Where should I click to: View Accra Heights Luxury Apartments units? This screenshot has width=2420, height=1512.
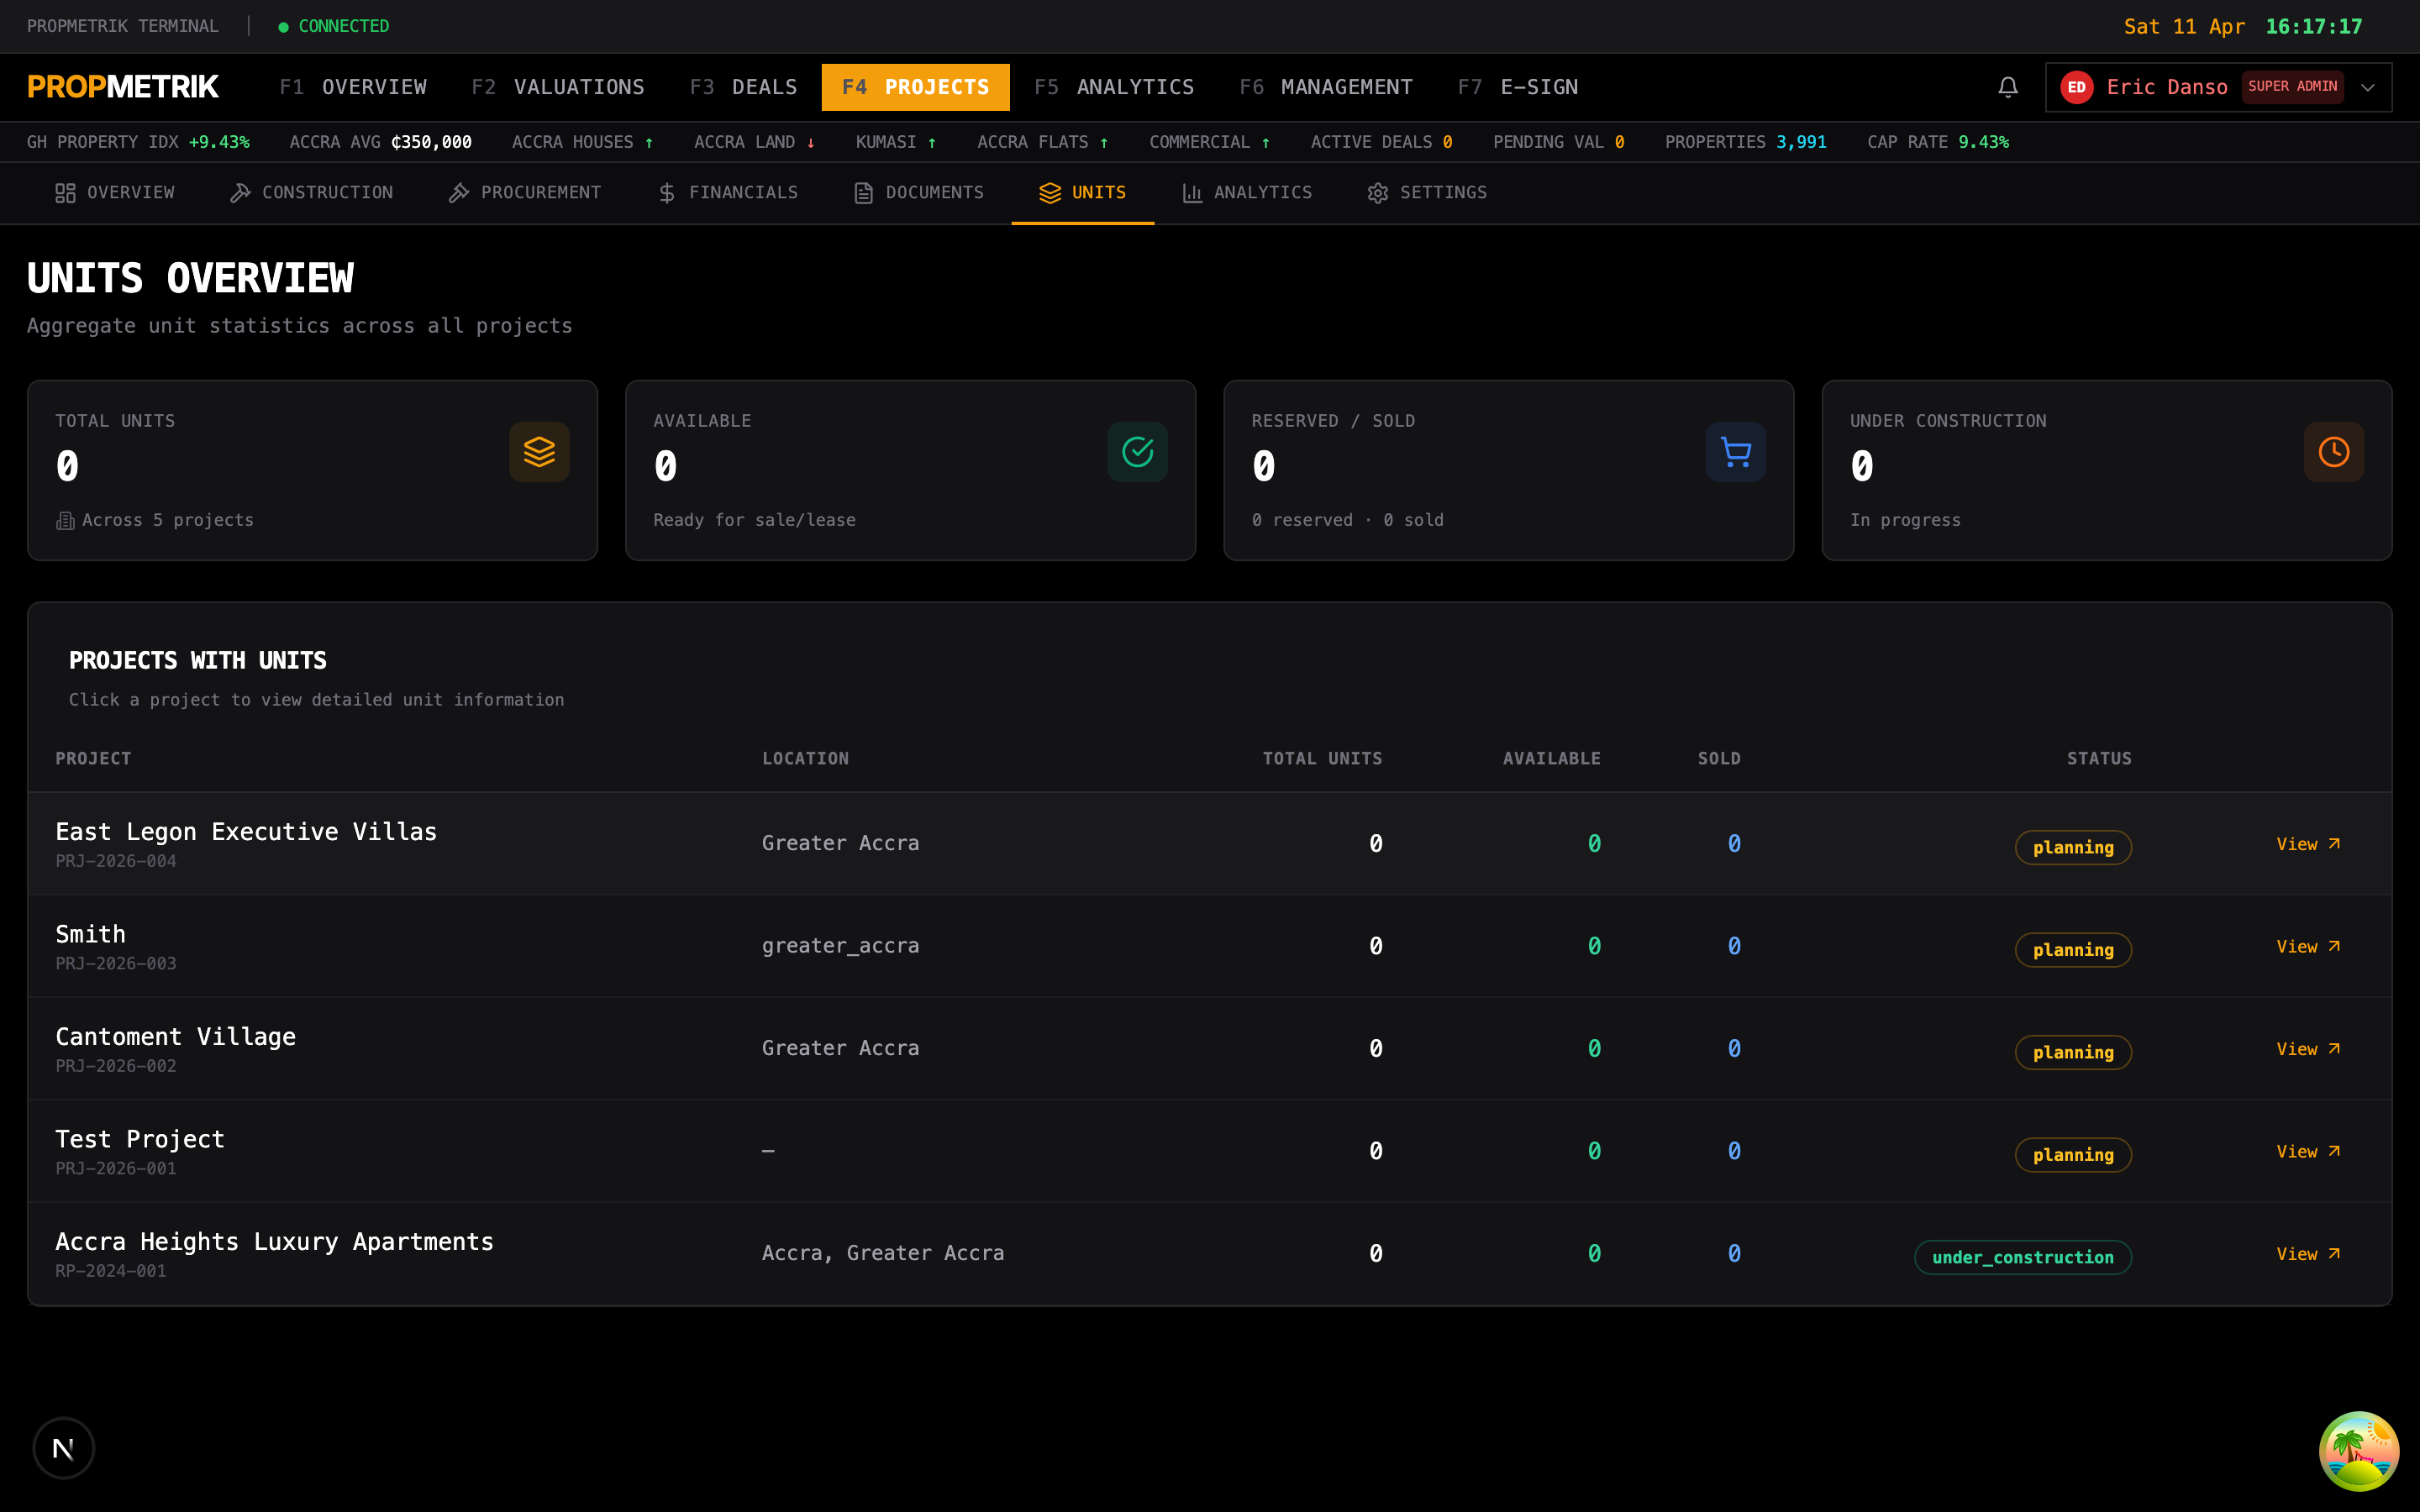(x=2308, y=1254)
